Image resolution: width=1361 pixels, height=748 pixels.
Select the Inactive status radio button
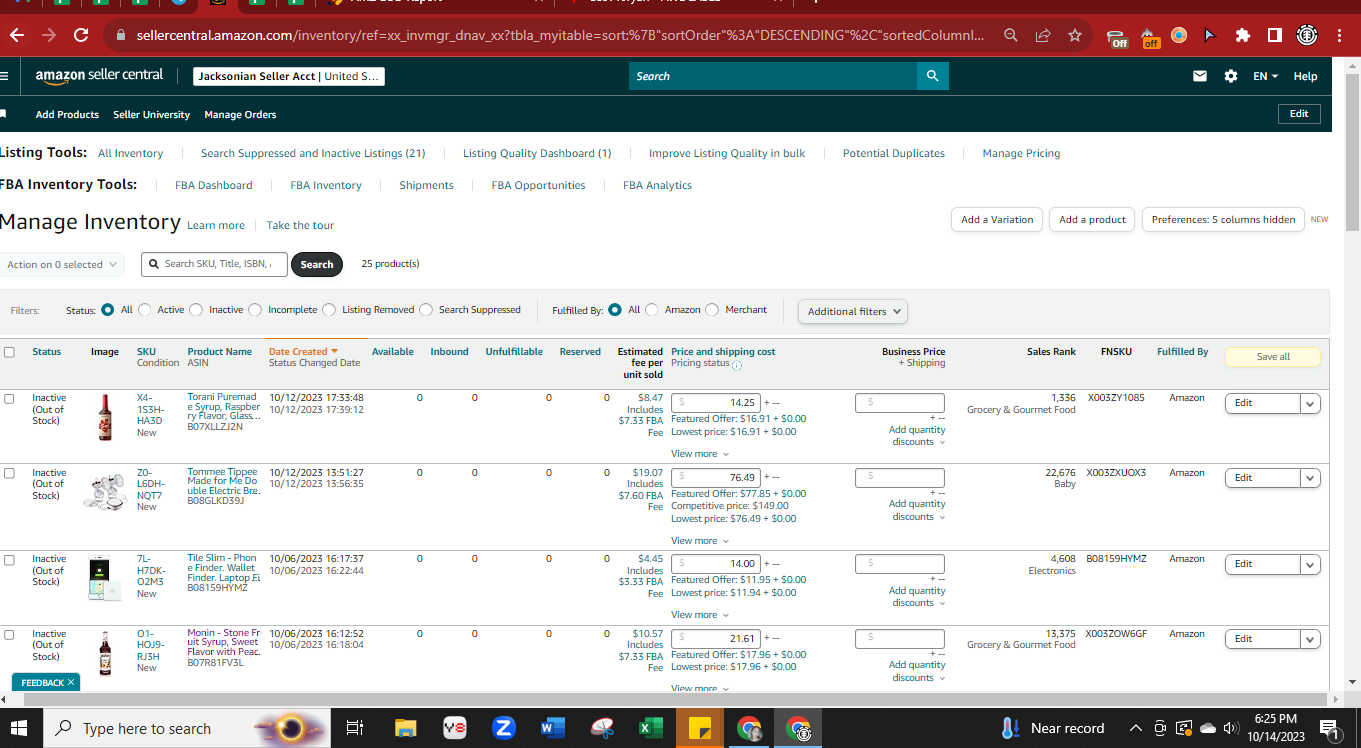(196, 310)
